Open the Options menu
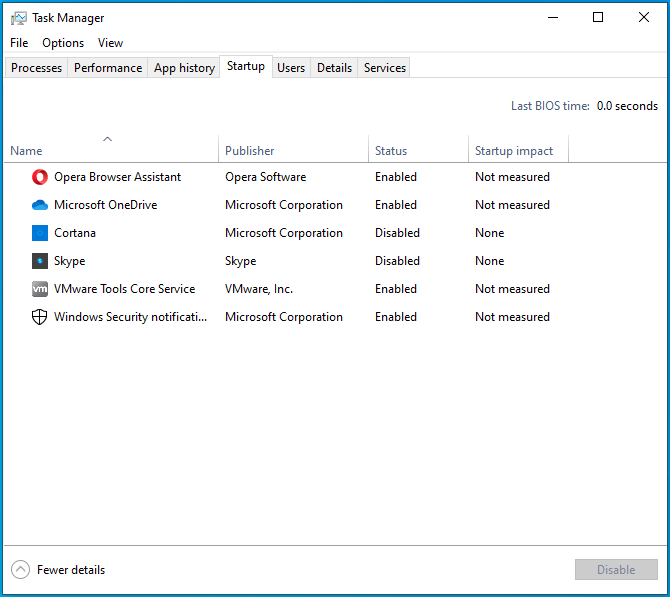This screenshot has width=670, height=597. (63, 43)
